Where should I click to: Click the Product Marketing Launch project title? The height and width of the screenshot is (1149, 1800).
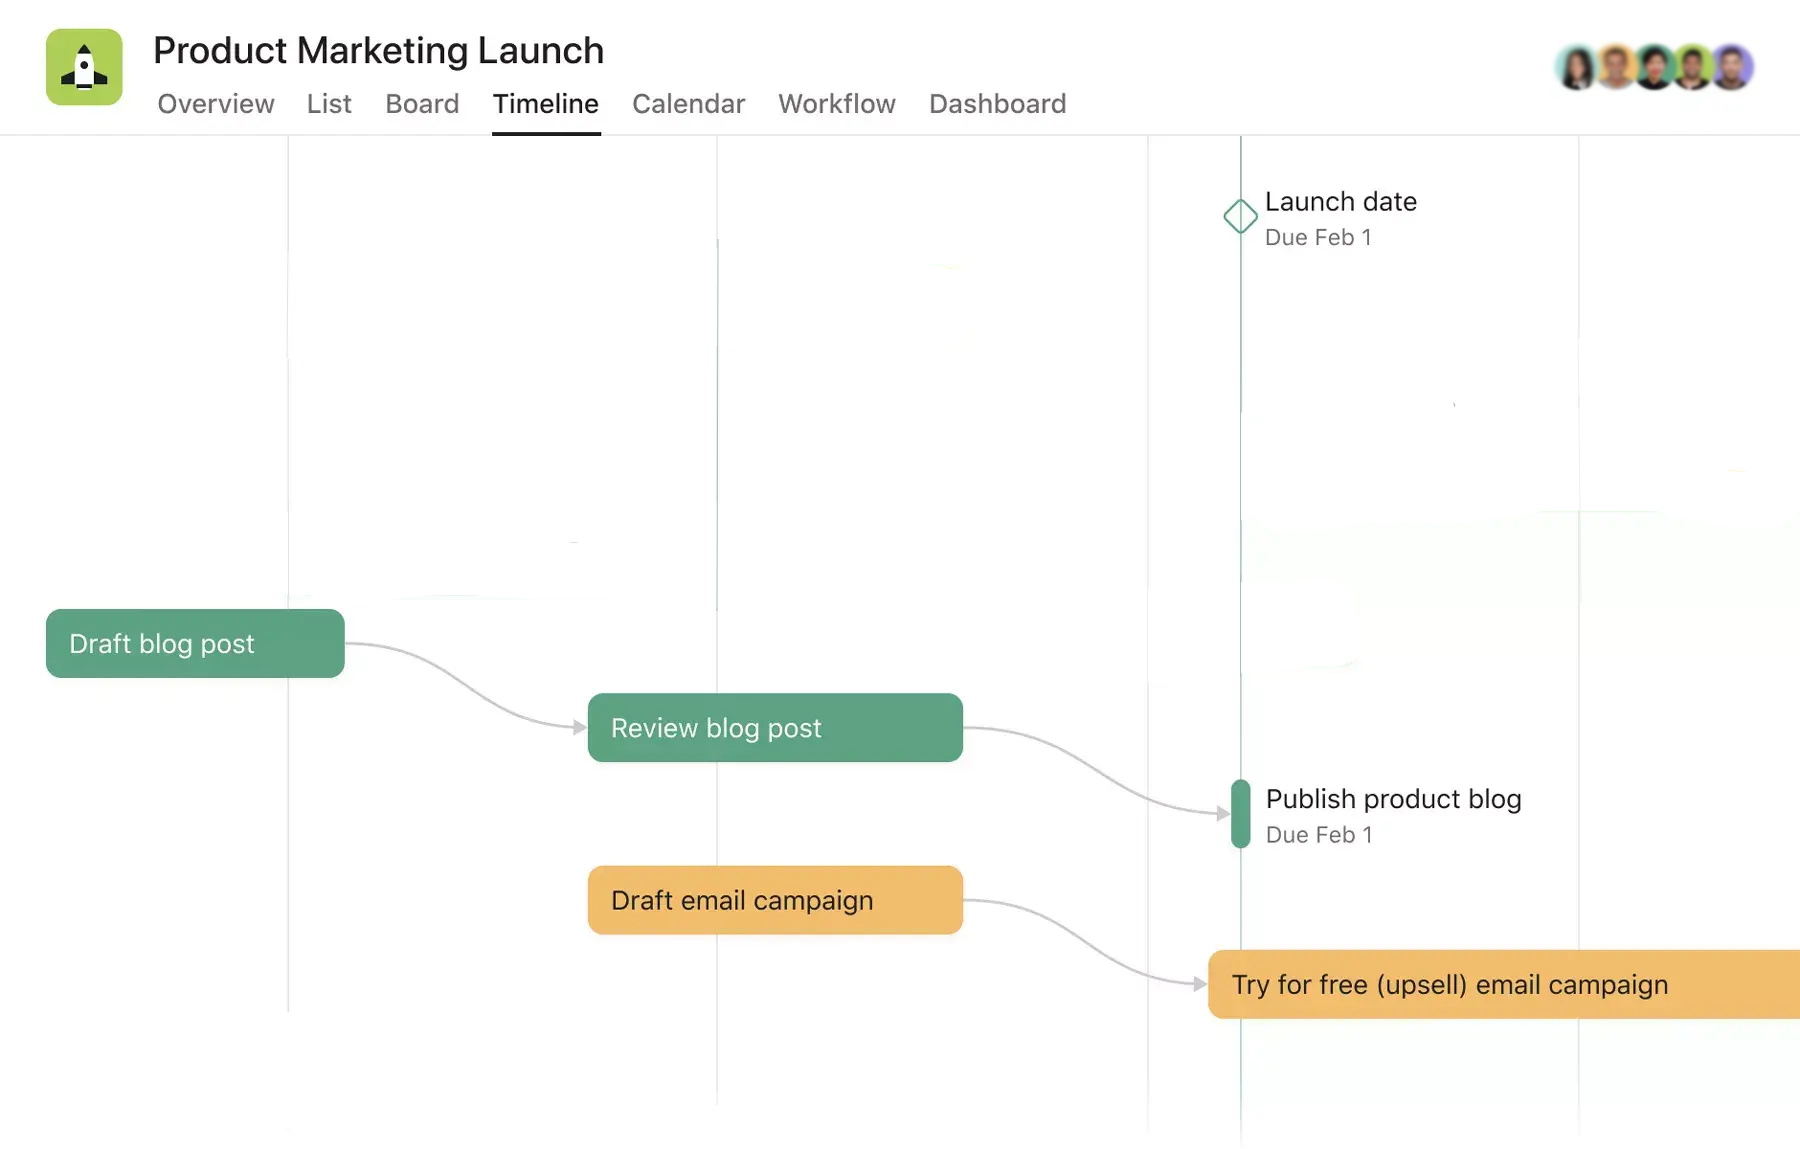(378, 51)
